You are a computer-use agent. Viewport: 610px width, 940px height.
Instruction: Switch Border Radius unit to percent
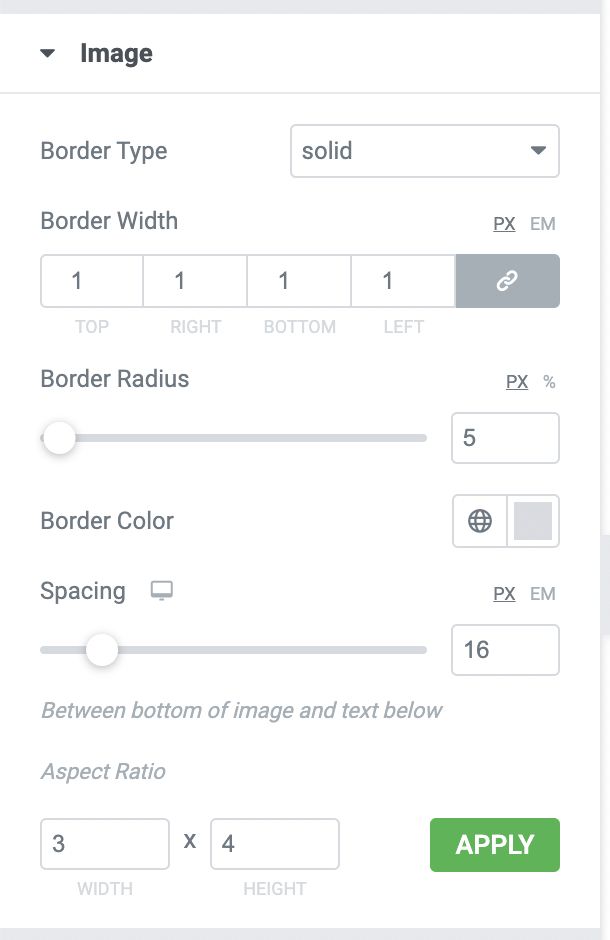(x=549, y=382)
